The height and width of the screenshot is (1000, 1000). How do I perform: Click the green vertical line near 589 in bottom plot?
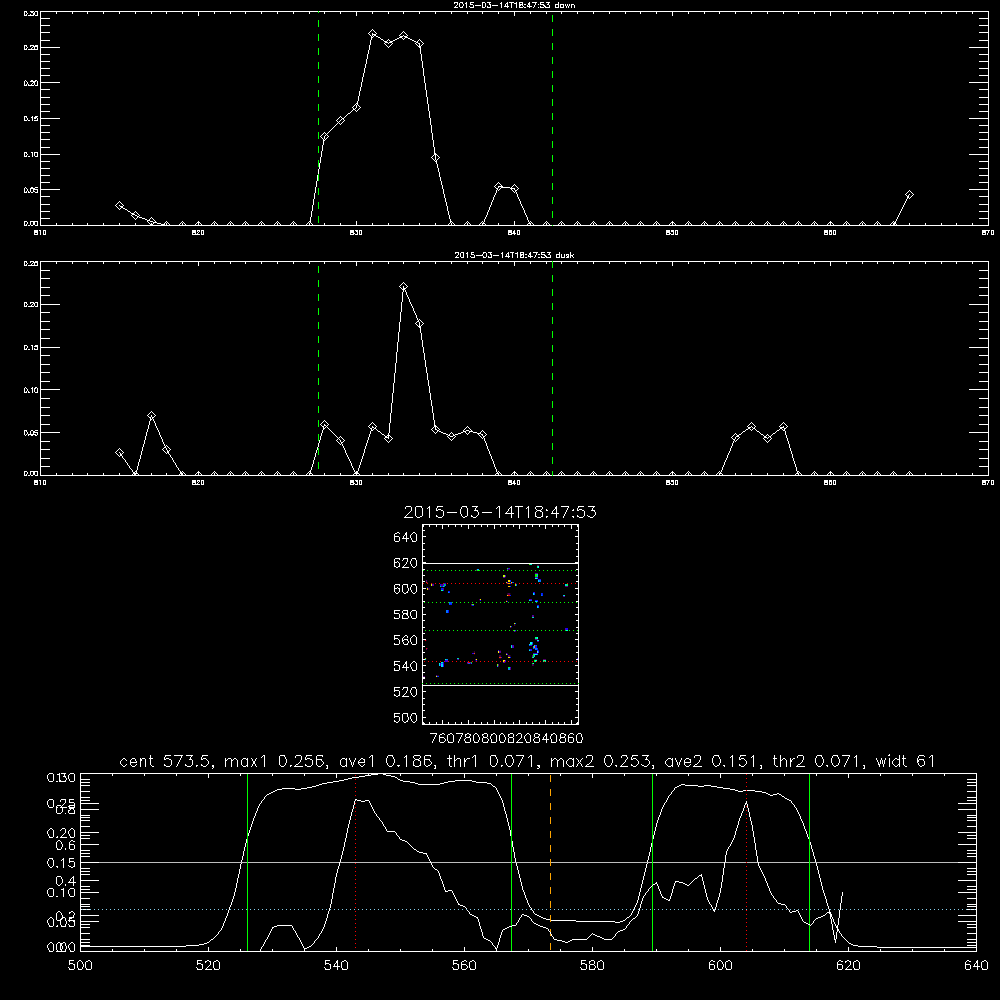coord(652,861)
